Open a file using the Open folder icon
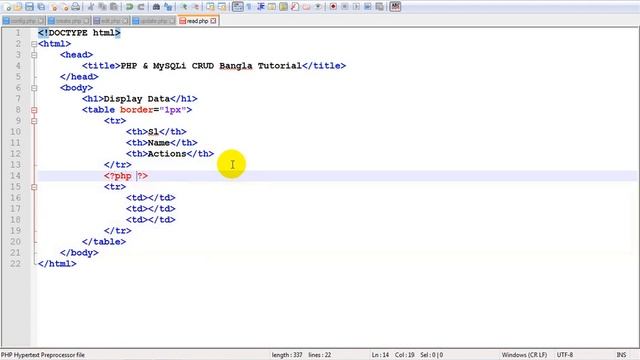The image size is (640, 360). tap(18, 7)
